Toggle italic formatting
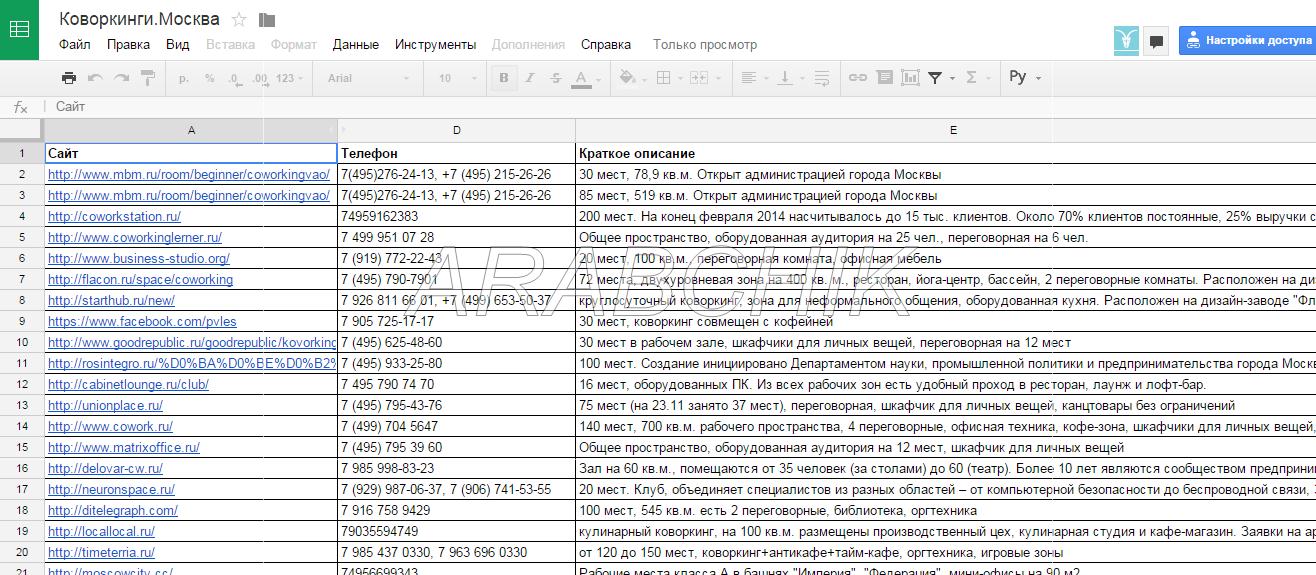 pyautogui.click(x=530, y=78)
